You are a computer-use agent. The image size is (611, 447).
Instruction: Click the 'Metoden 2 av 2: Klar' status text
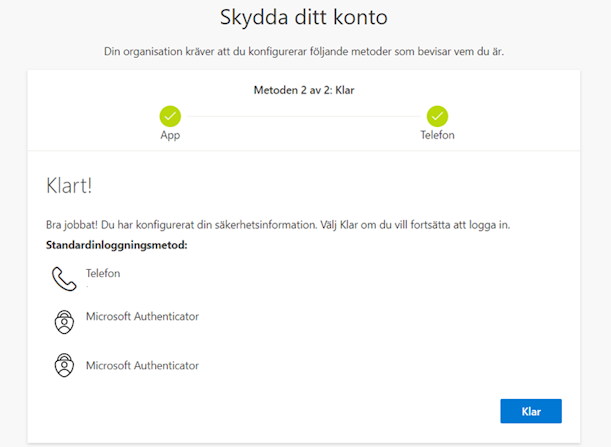coord(304,90)
